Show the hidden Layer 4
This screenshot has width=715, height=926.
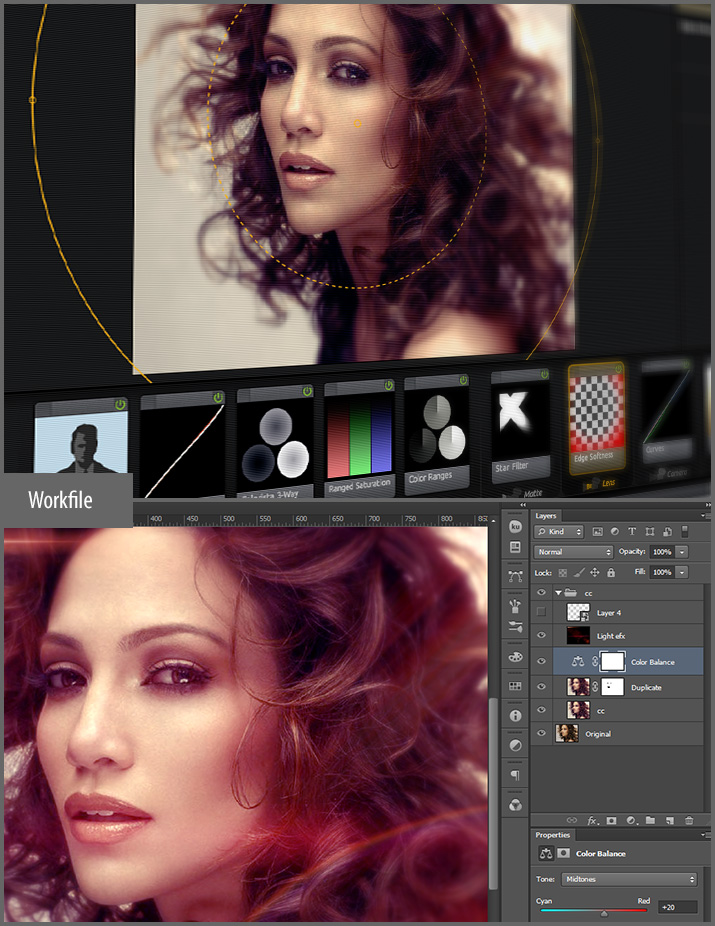541,610
